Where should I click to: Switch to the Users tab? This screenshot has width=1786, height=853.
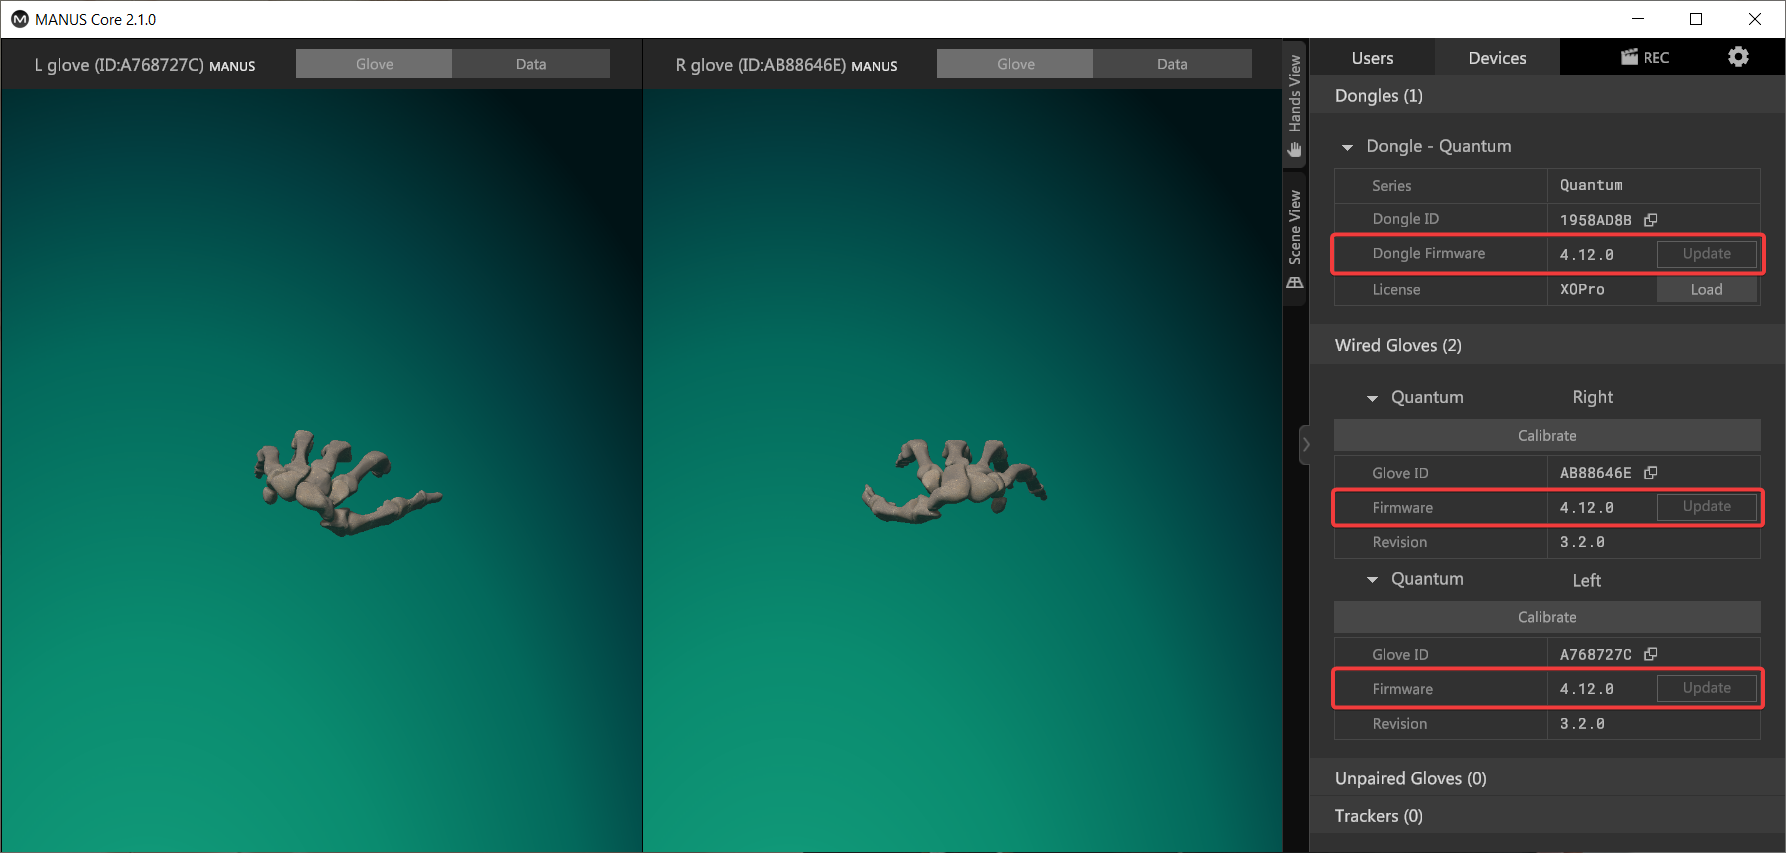pos(1372,58)
